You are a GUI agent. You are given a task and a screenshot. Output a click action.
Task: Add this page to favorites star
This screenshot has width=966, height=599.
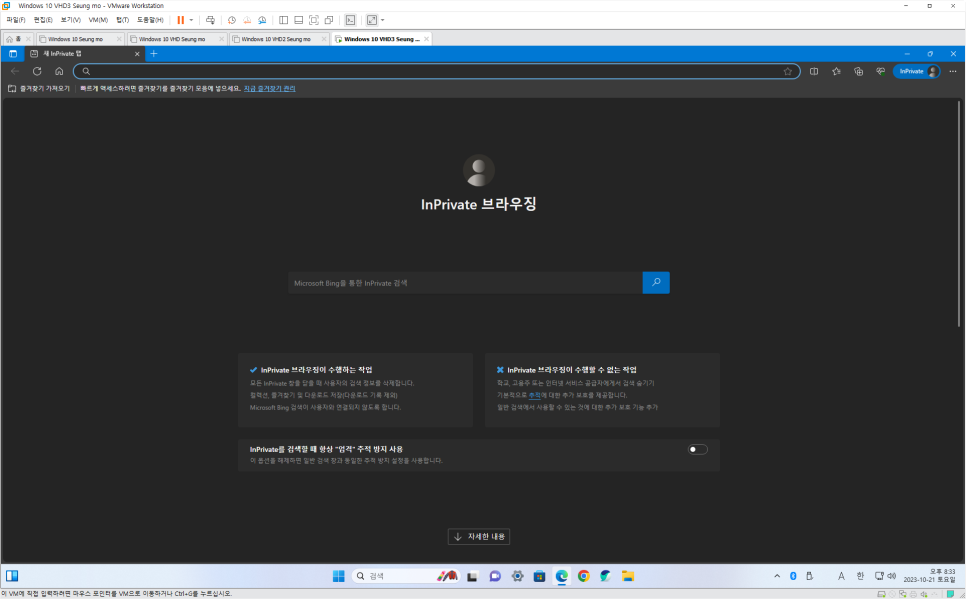[787, 71]
